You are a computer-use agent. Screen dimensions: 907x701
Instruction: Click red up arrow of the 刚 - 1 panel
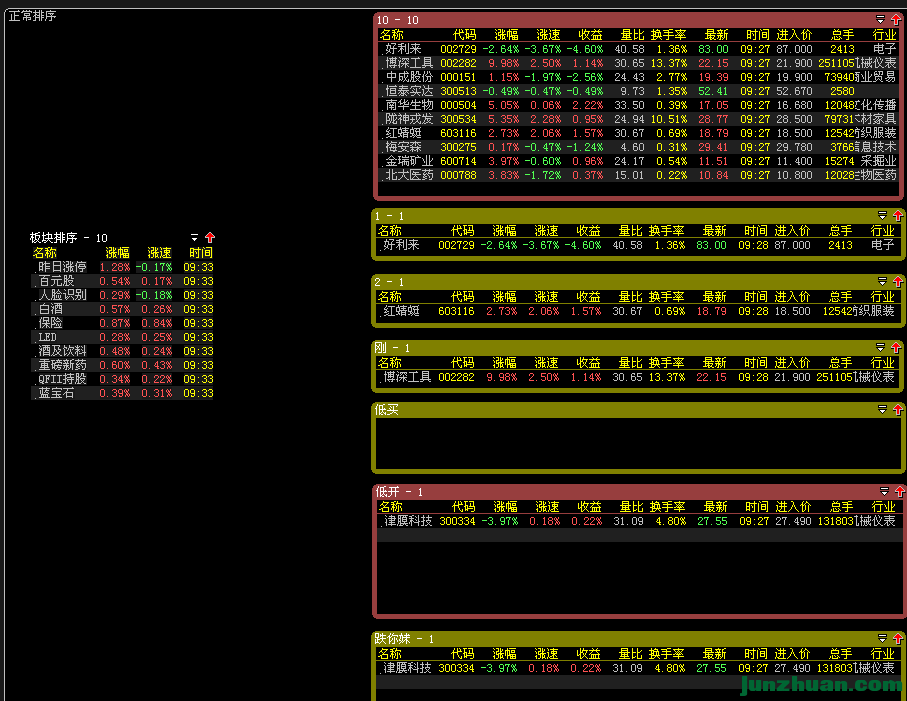pos(897,348)
